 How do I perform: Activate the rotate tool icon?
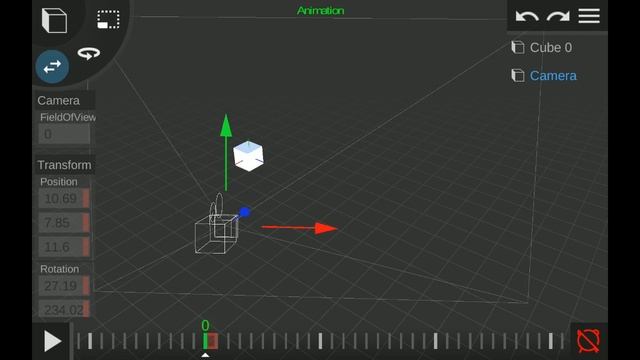(x=89, y=53)
